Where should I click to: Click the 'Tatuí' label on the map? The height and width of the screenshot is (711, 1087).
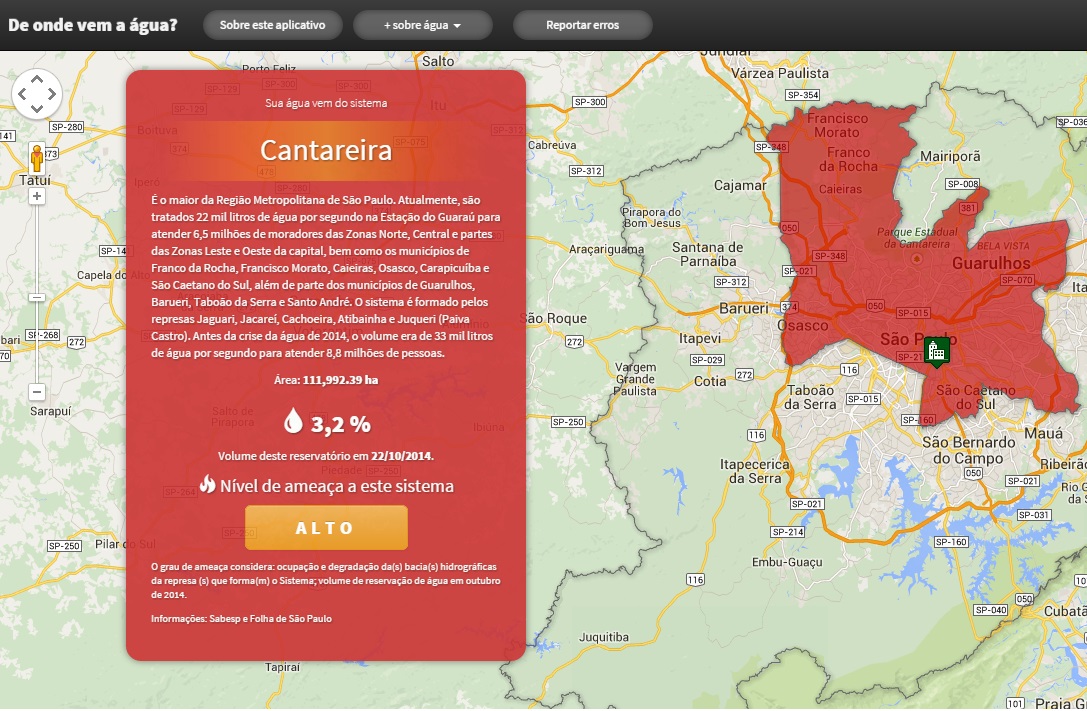(x=35, y=180)
